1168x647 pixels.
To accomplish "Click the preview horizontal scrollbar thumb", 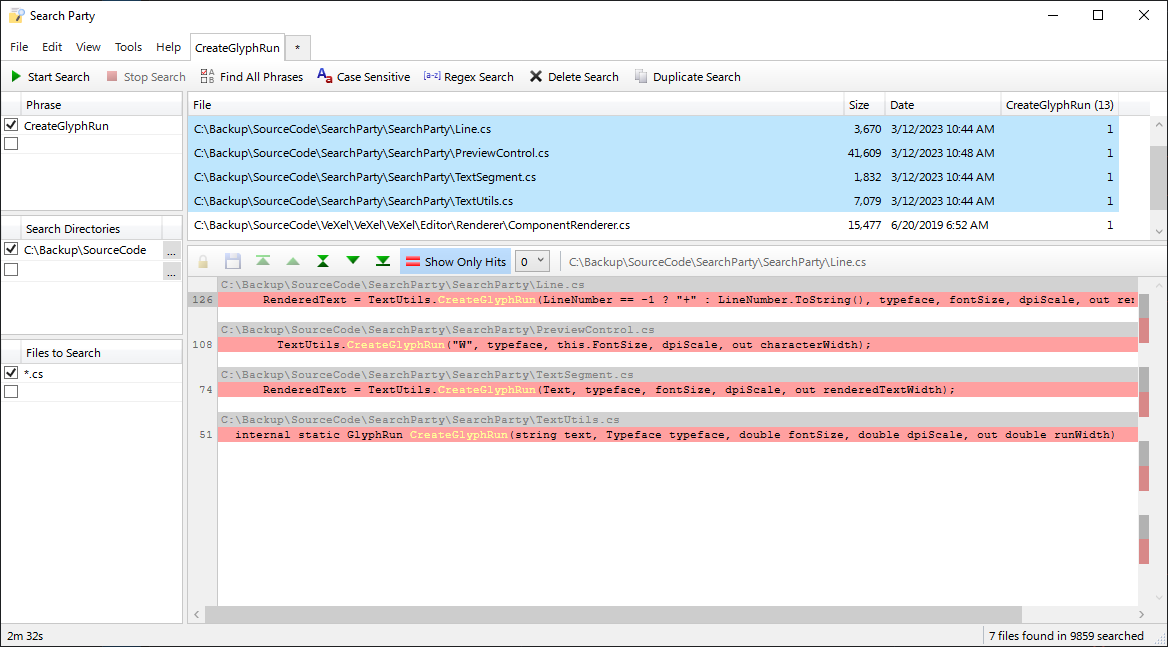I will tap(613, 614).
